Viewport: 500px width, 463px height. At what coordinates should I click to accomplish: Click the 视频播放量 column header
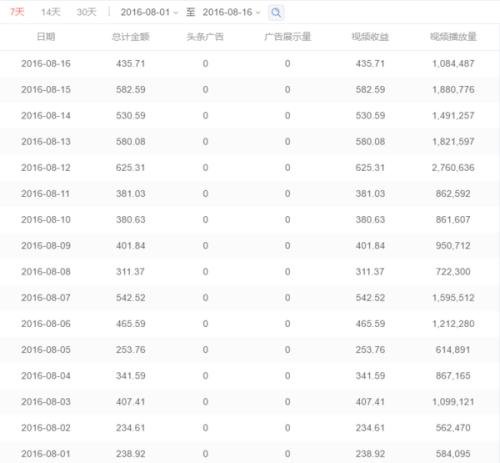pos(453,37)
